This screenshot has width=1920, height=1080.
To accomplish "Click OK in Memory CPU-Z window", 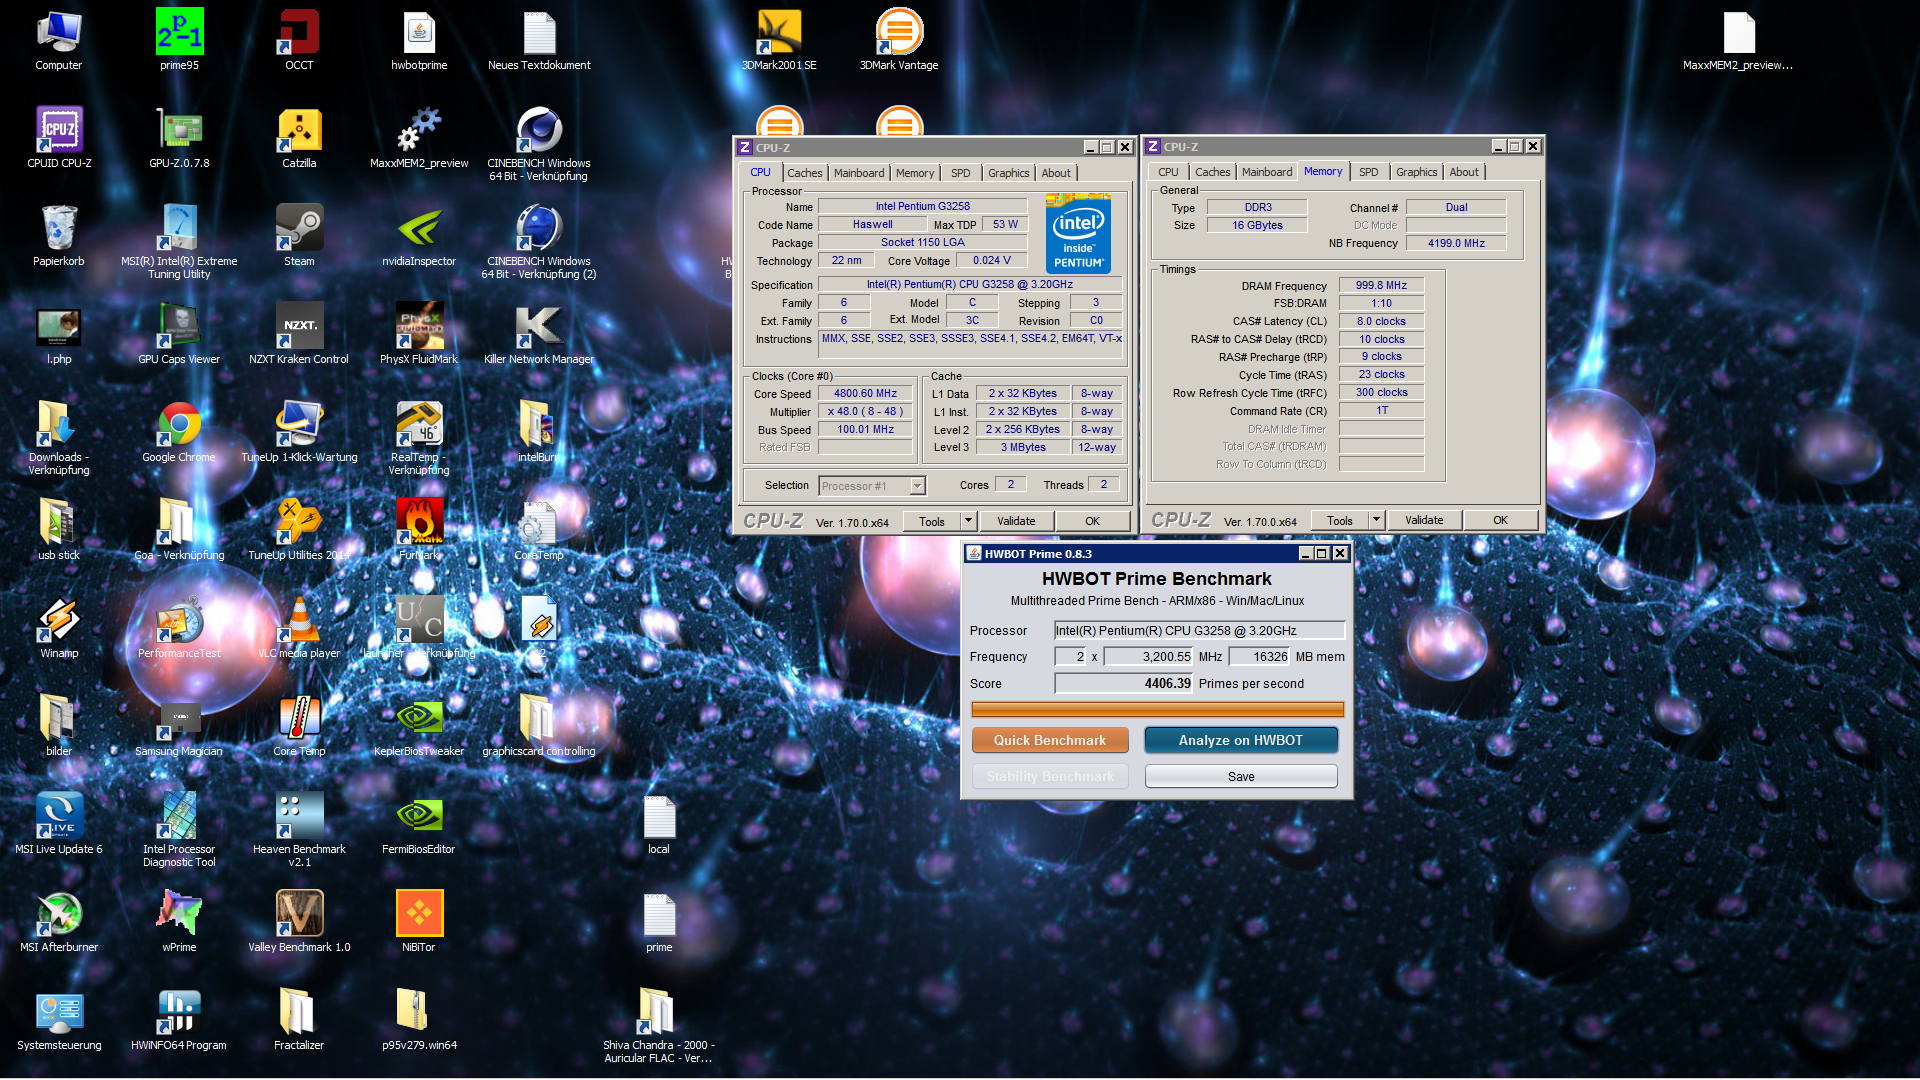I will pos(1500,520).
